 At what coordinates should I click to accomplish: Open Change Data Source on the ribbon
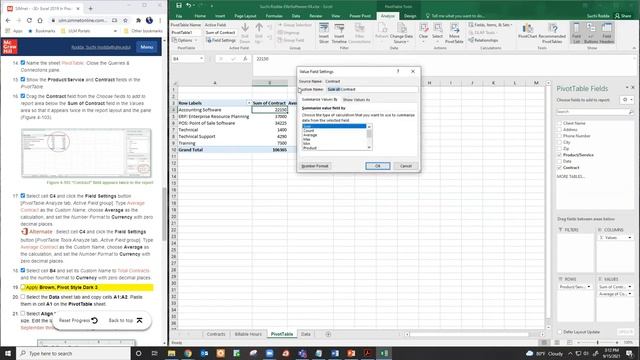pos(401,33)
